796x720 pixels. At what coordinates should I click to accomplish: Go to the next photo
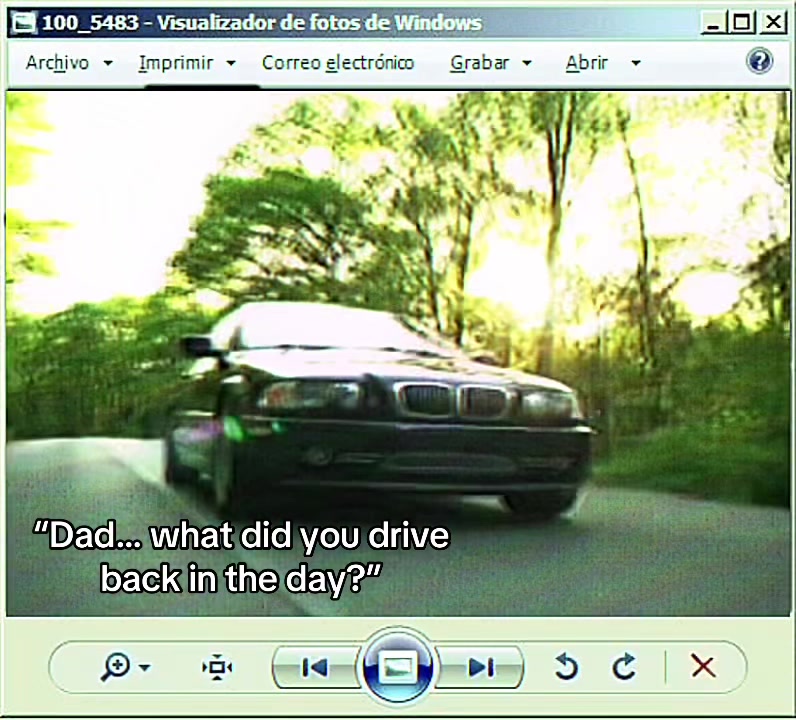tap(480, 667)
